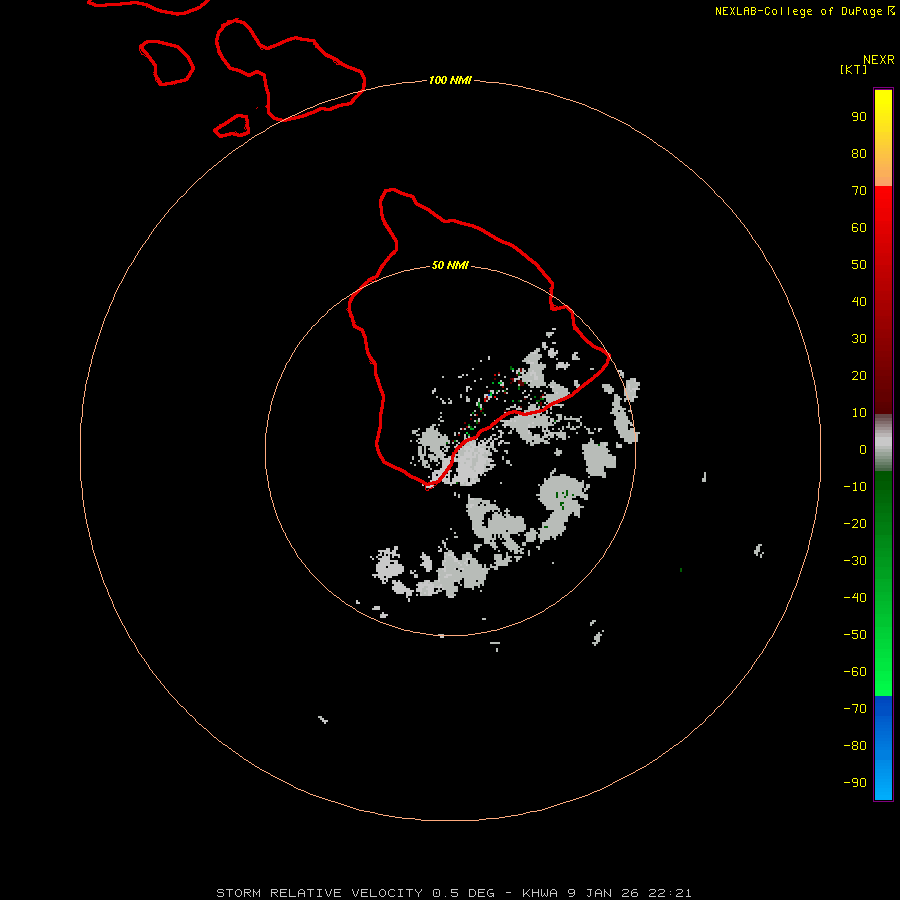Click the blue bottom segment of the color bar
The height and width of the screenshot is (900, 900).
[883, 747]
